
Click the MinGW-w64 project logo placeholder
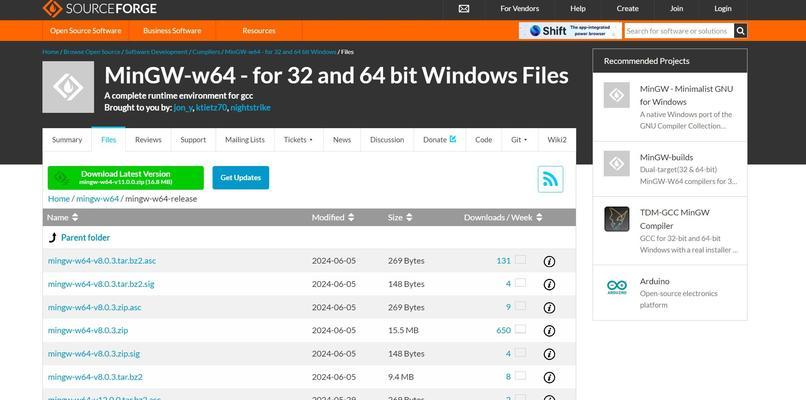coord(68,87)
